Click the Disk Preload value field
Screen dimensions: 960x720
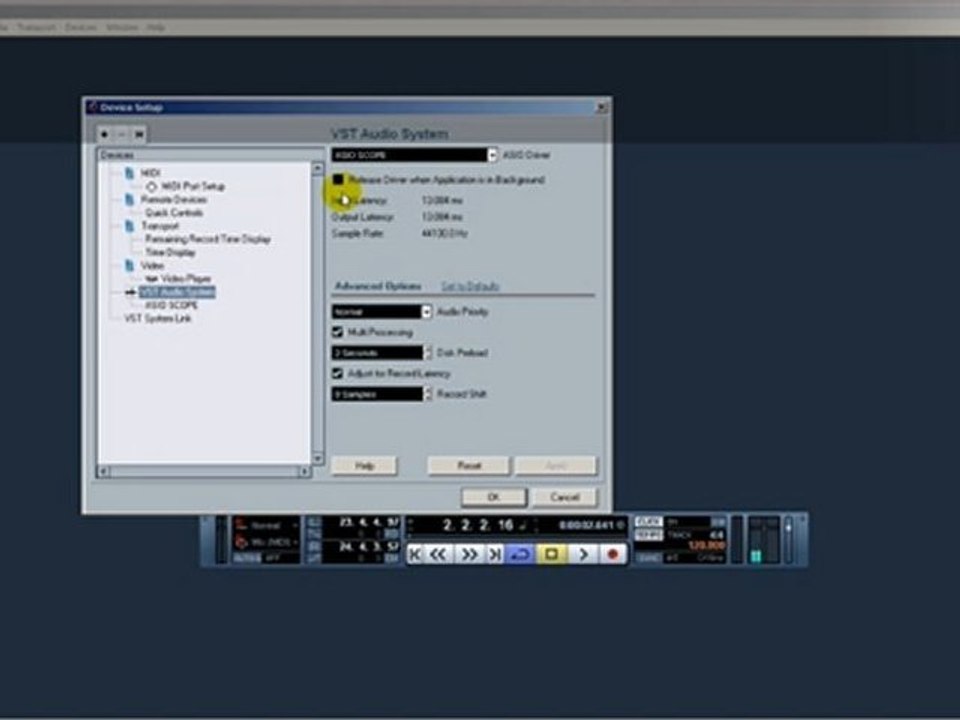pyautogui.click(x=377, y=353)
